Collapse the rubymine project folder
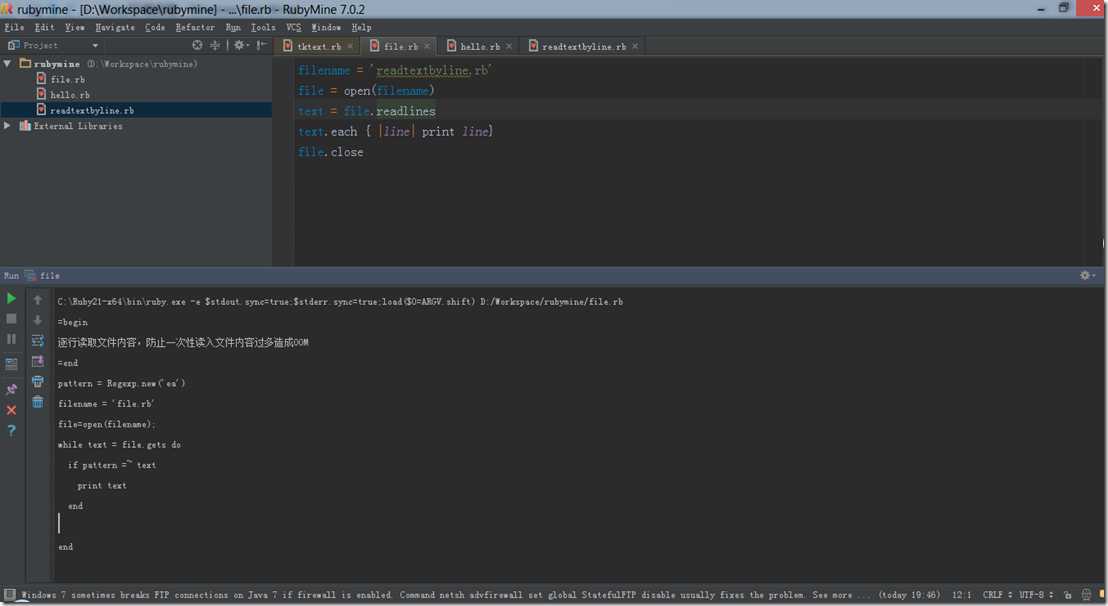 point(7,64)
